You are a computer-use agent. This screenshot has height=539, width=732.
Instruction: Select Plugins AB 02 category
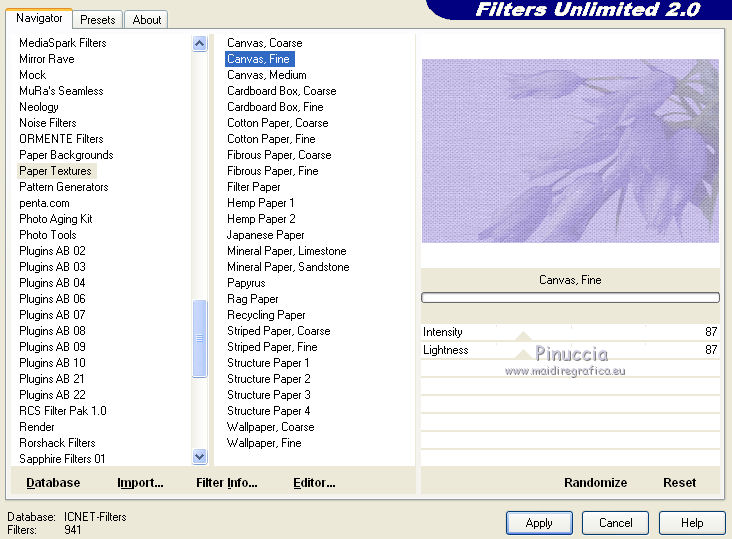coord(52,251)
